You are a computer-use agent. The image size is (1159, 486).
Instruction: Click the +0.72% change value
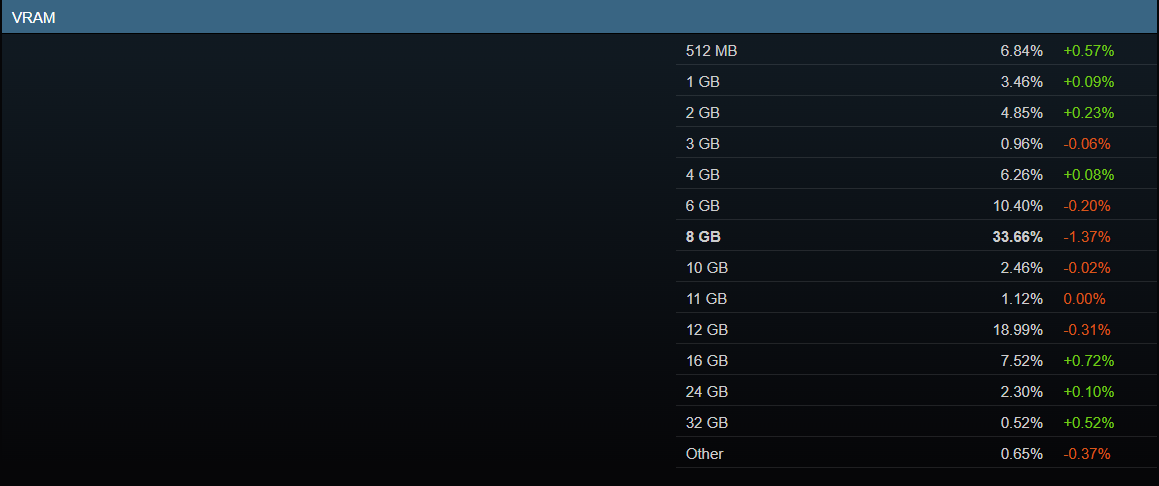[x=1088, y=360]
